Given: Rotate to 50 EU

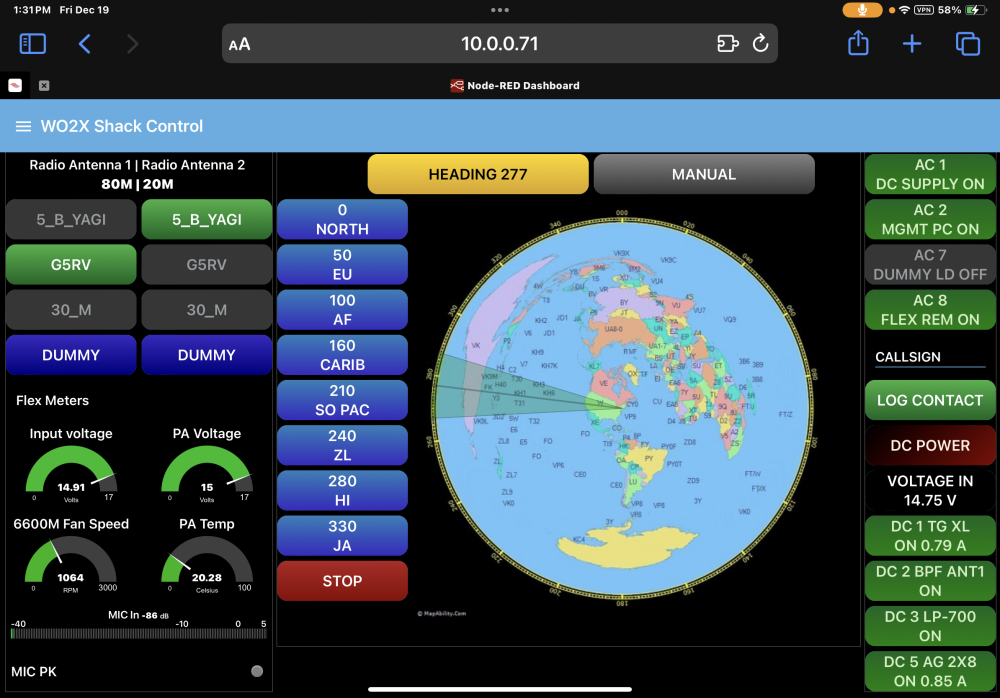Looking at the screenshot, I should coord(342,265).
